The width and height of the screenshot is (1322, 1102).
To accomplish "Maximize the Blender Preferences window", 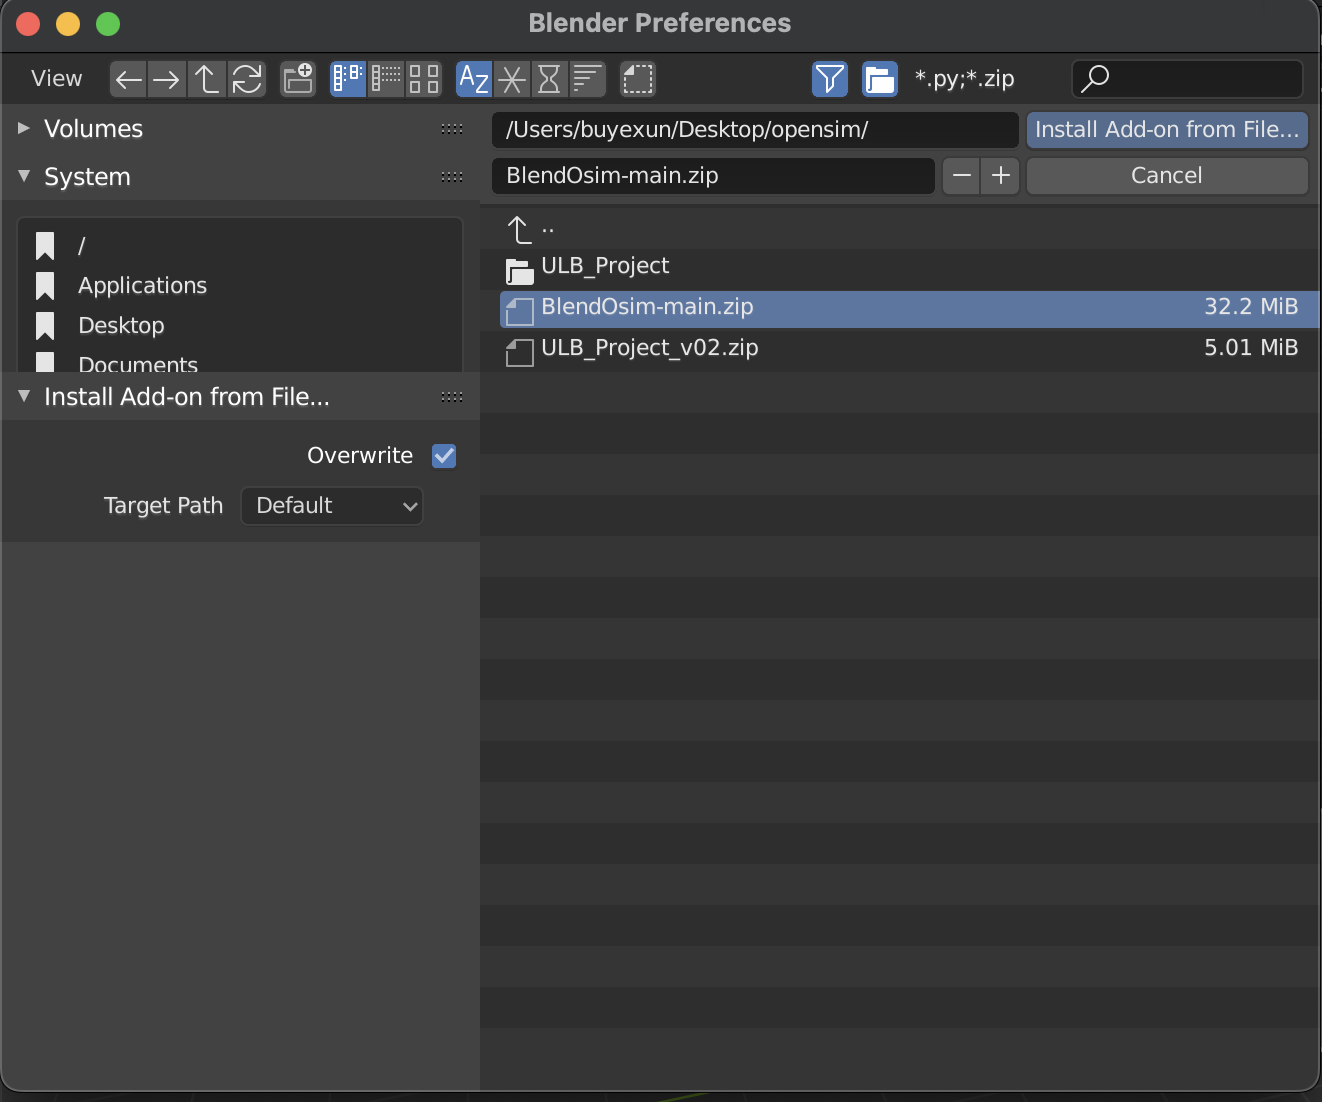I will pos(108,24).
